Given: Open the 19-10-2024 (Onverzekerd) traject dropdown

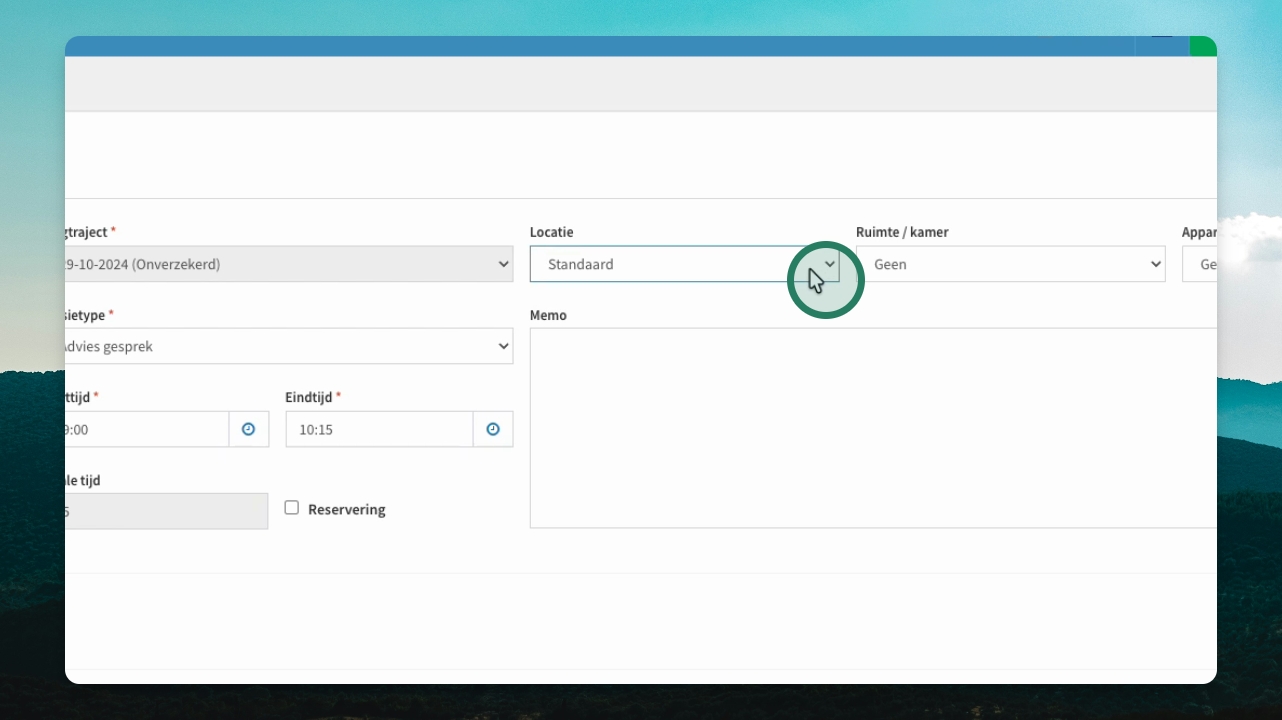Looking at the screenshot, I should click(289, 264).
